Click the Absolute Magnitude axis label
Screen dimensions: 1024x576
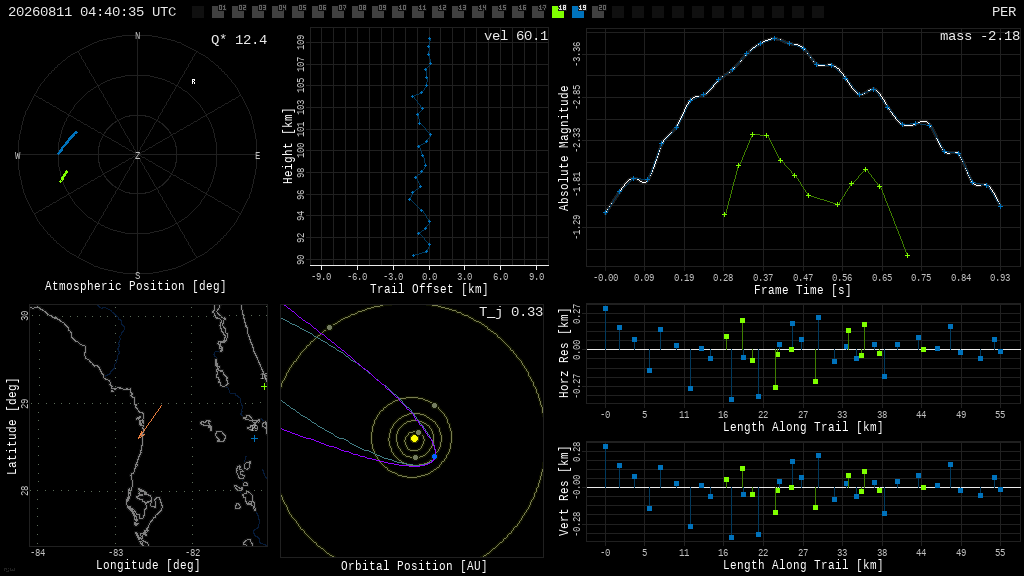click(564, 148)
